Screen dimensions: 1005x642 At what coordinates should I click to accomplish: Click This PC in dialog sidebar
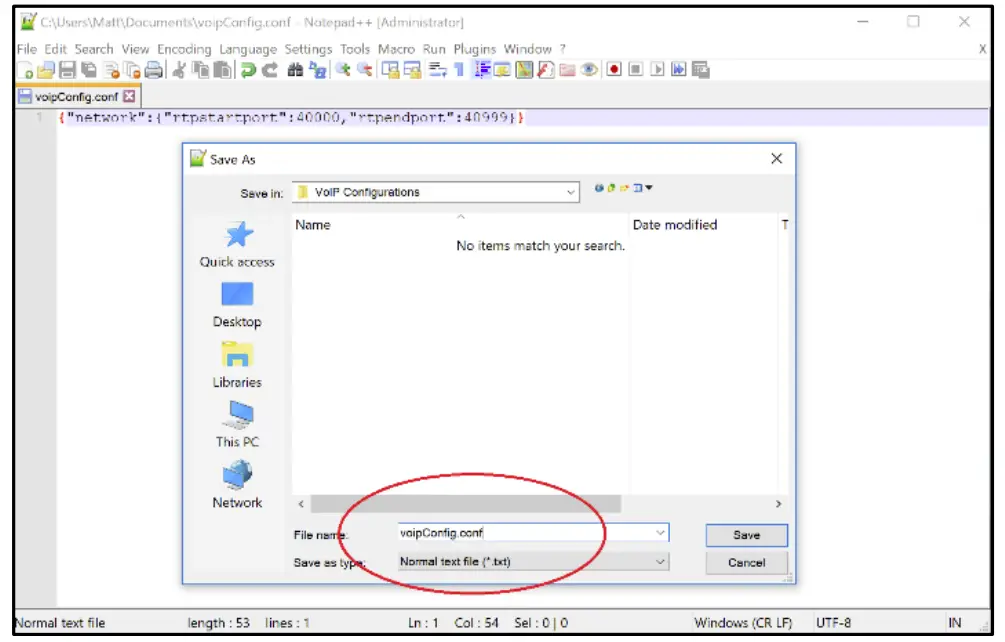coord(237,425)
